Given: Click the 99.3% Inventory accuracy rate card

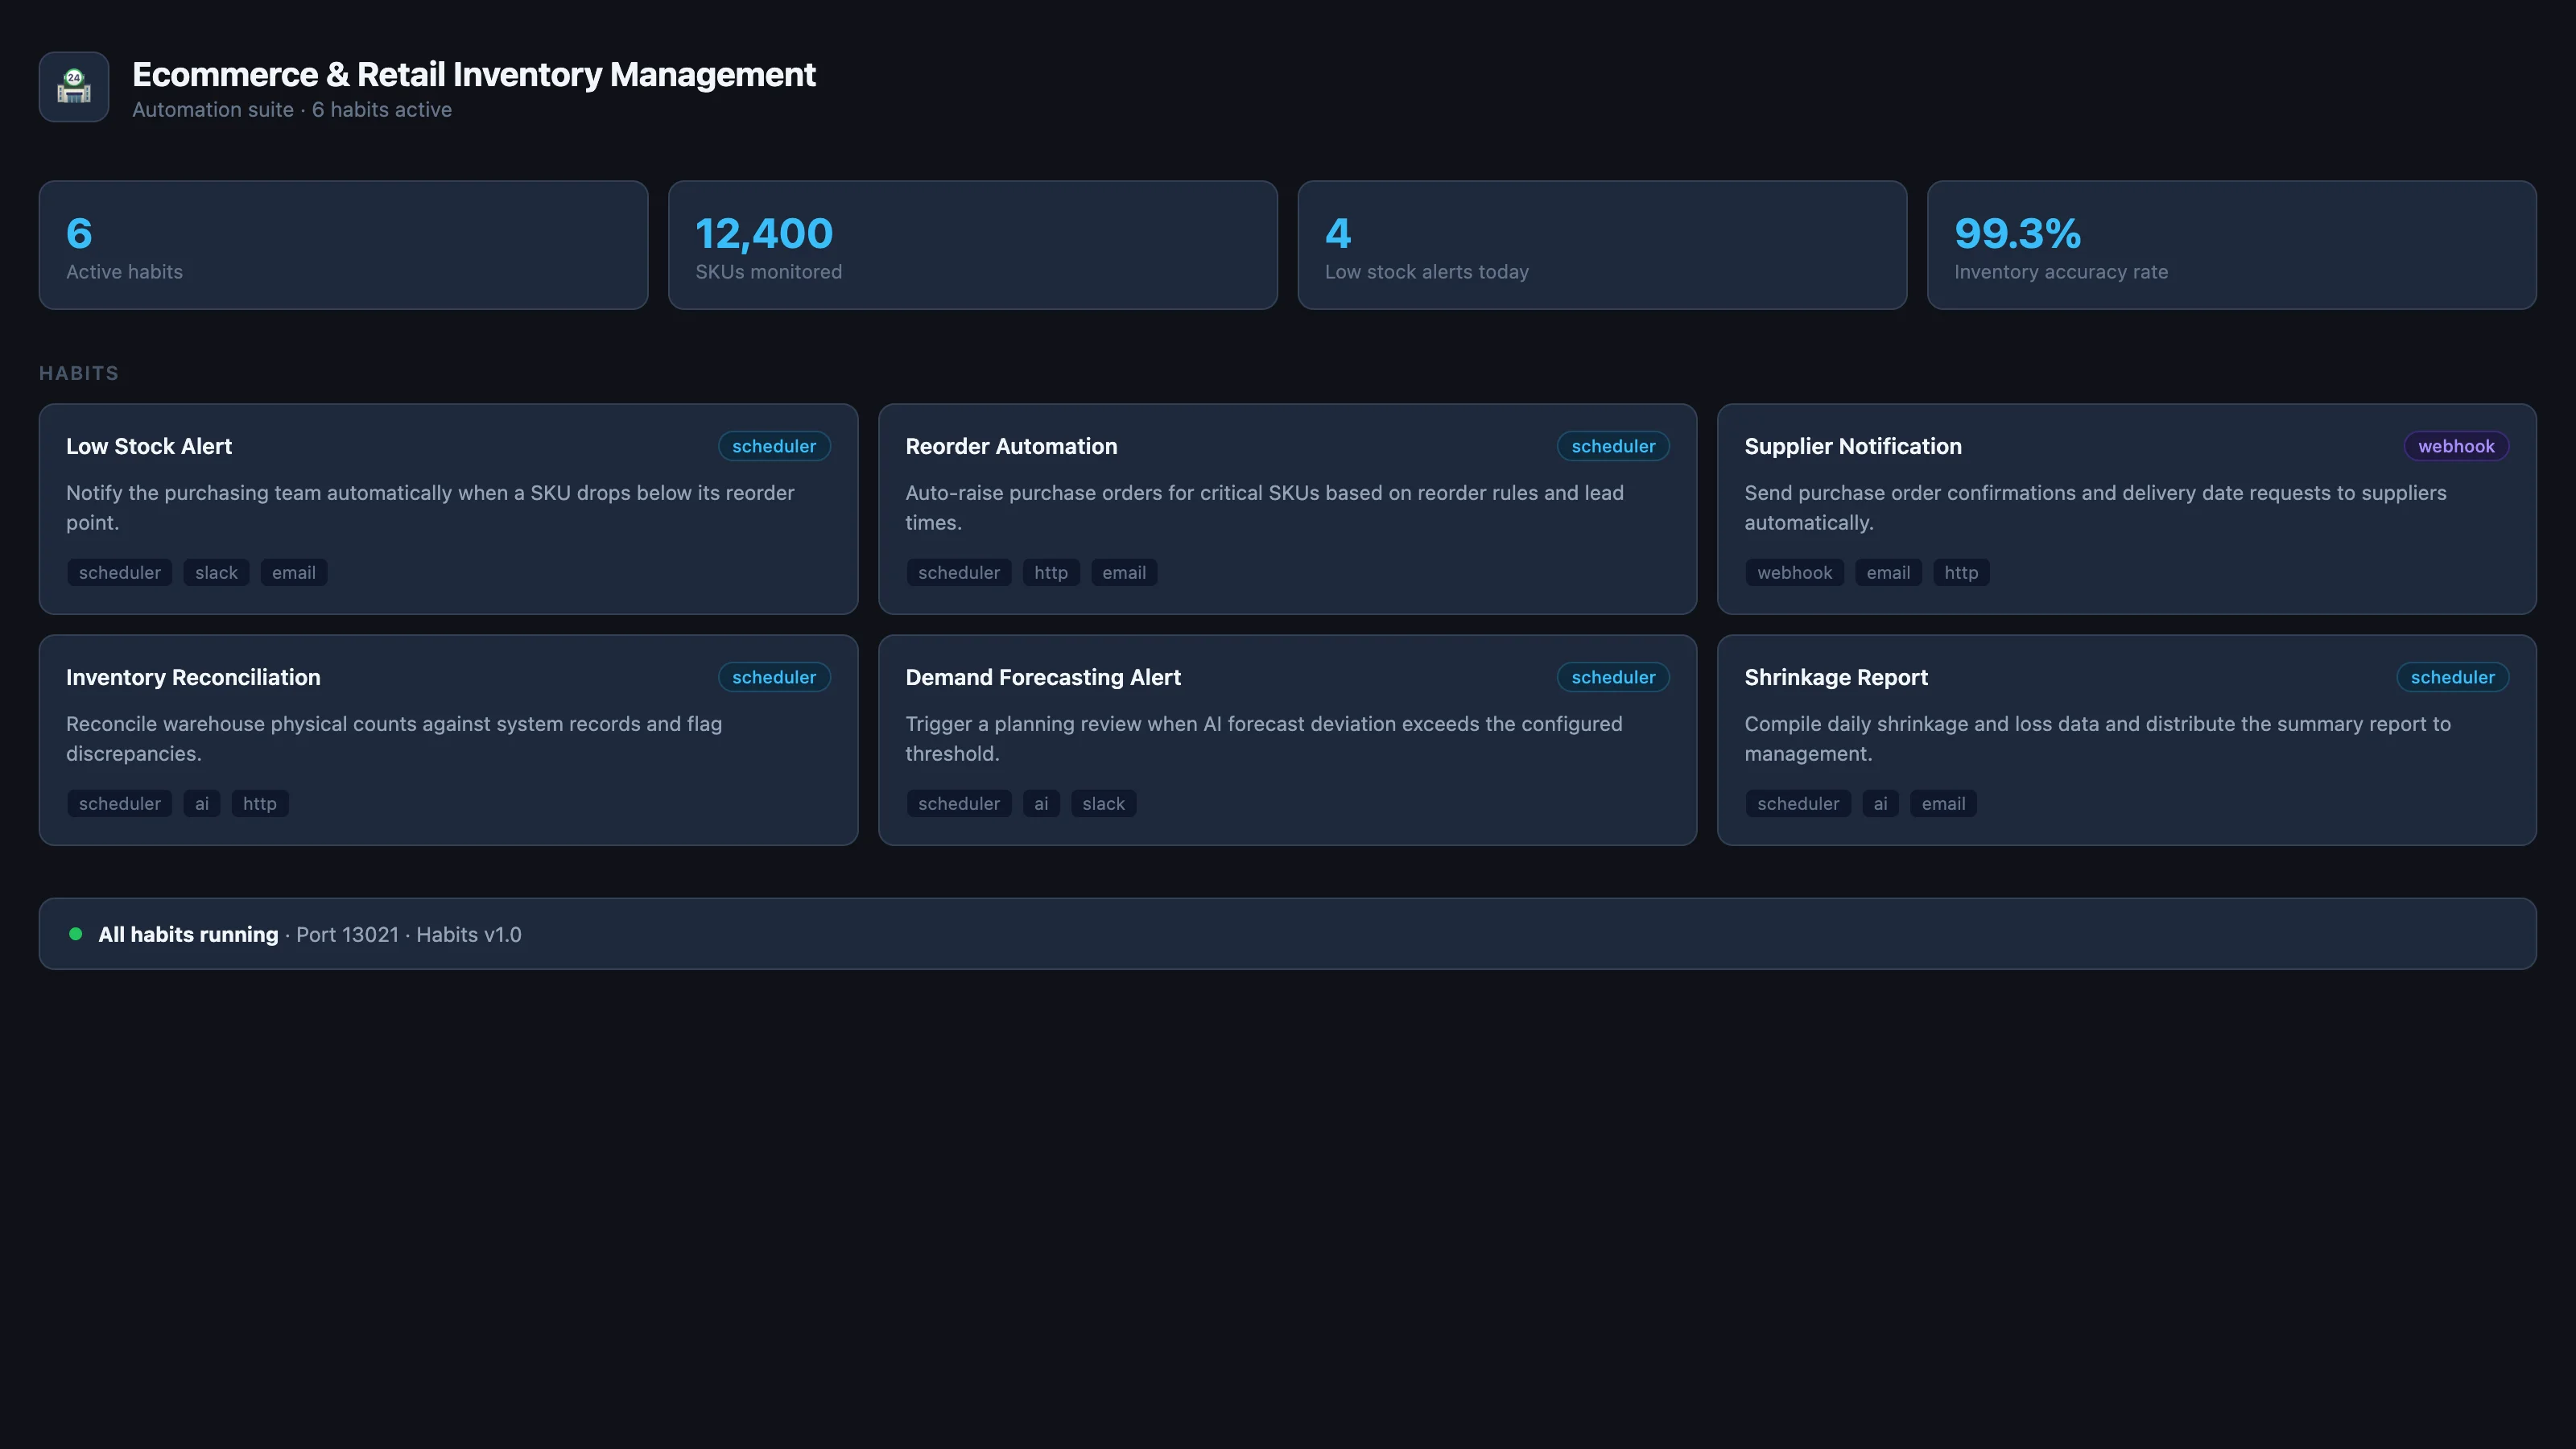Looking at the screenshot, I should [x=2231, y=245].
